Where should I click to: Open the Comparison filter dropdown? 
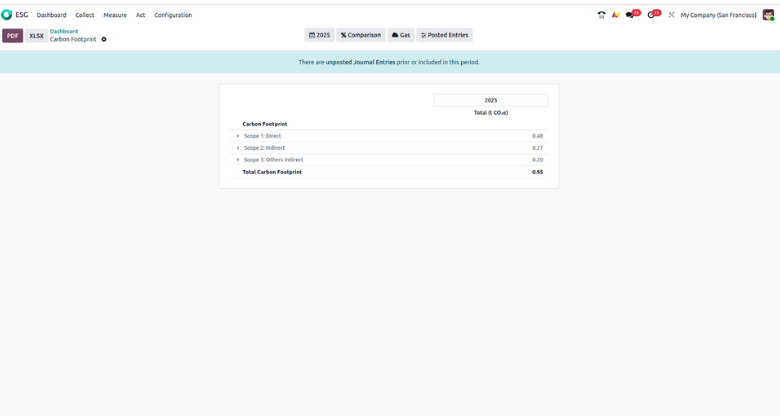coord(361,35)
